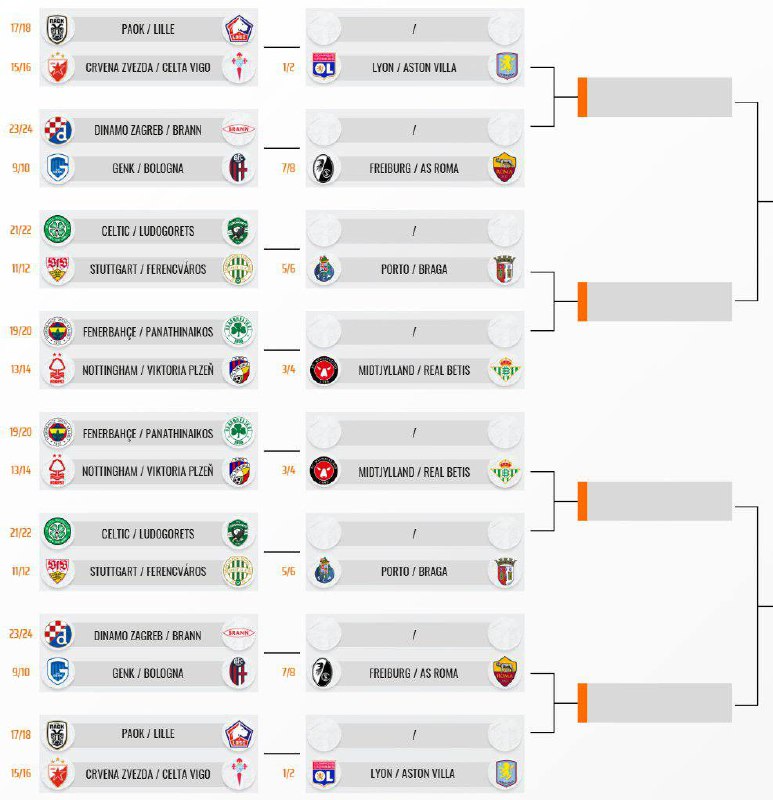Select the Midtjylland logo in the lower bracket half

325,471
